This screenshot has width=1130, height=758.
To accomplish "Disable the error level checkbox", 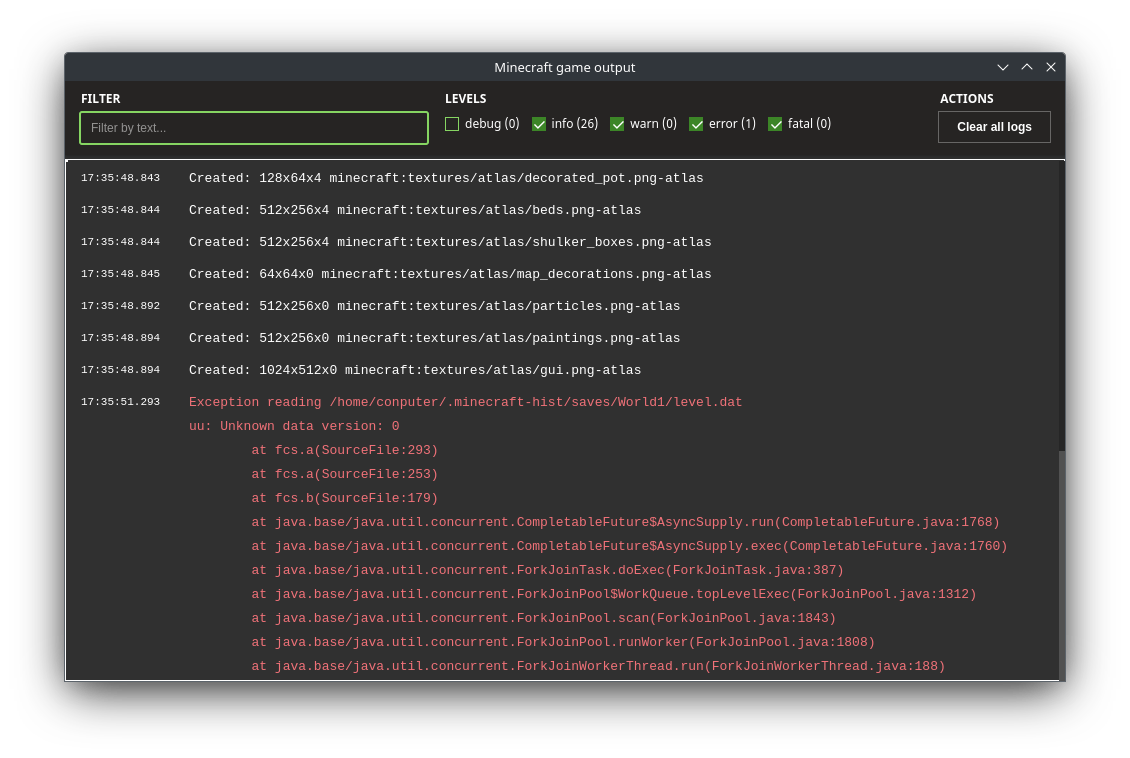I will pos(696,124).
